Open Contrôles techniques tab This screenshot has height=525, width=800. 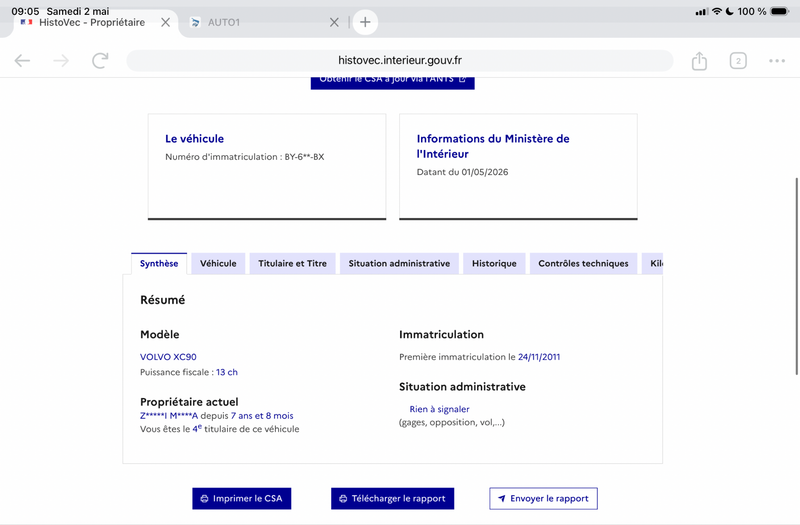tap(583, 263)
